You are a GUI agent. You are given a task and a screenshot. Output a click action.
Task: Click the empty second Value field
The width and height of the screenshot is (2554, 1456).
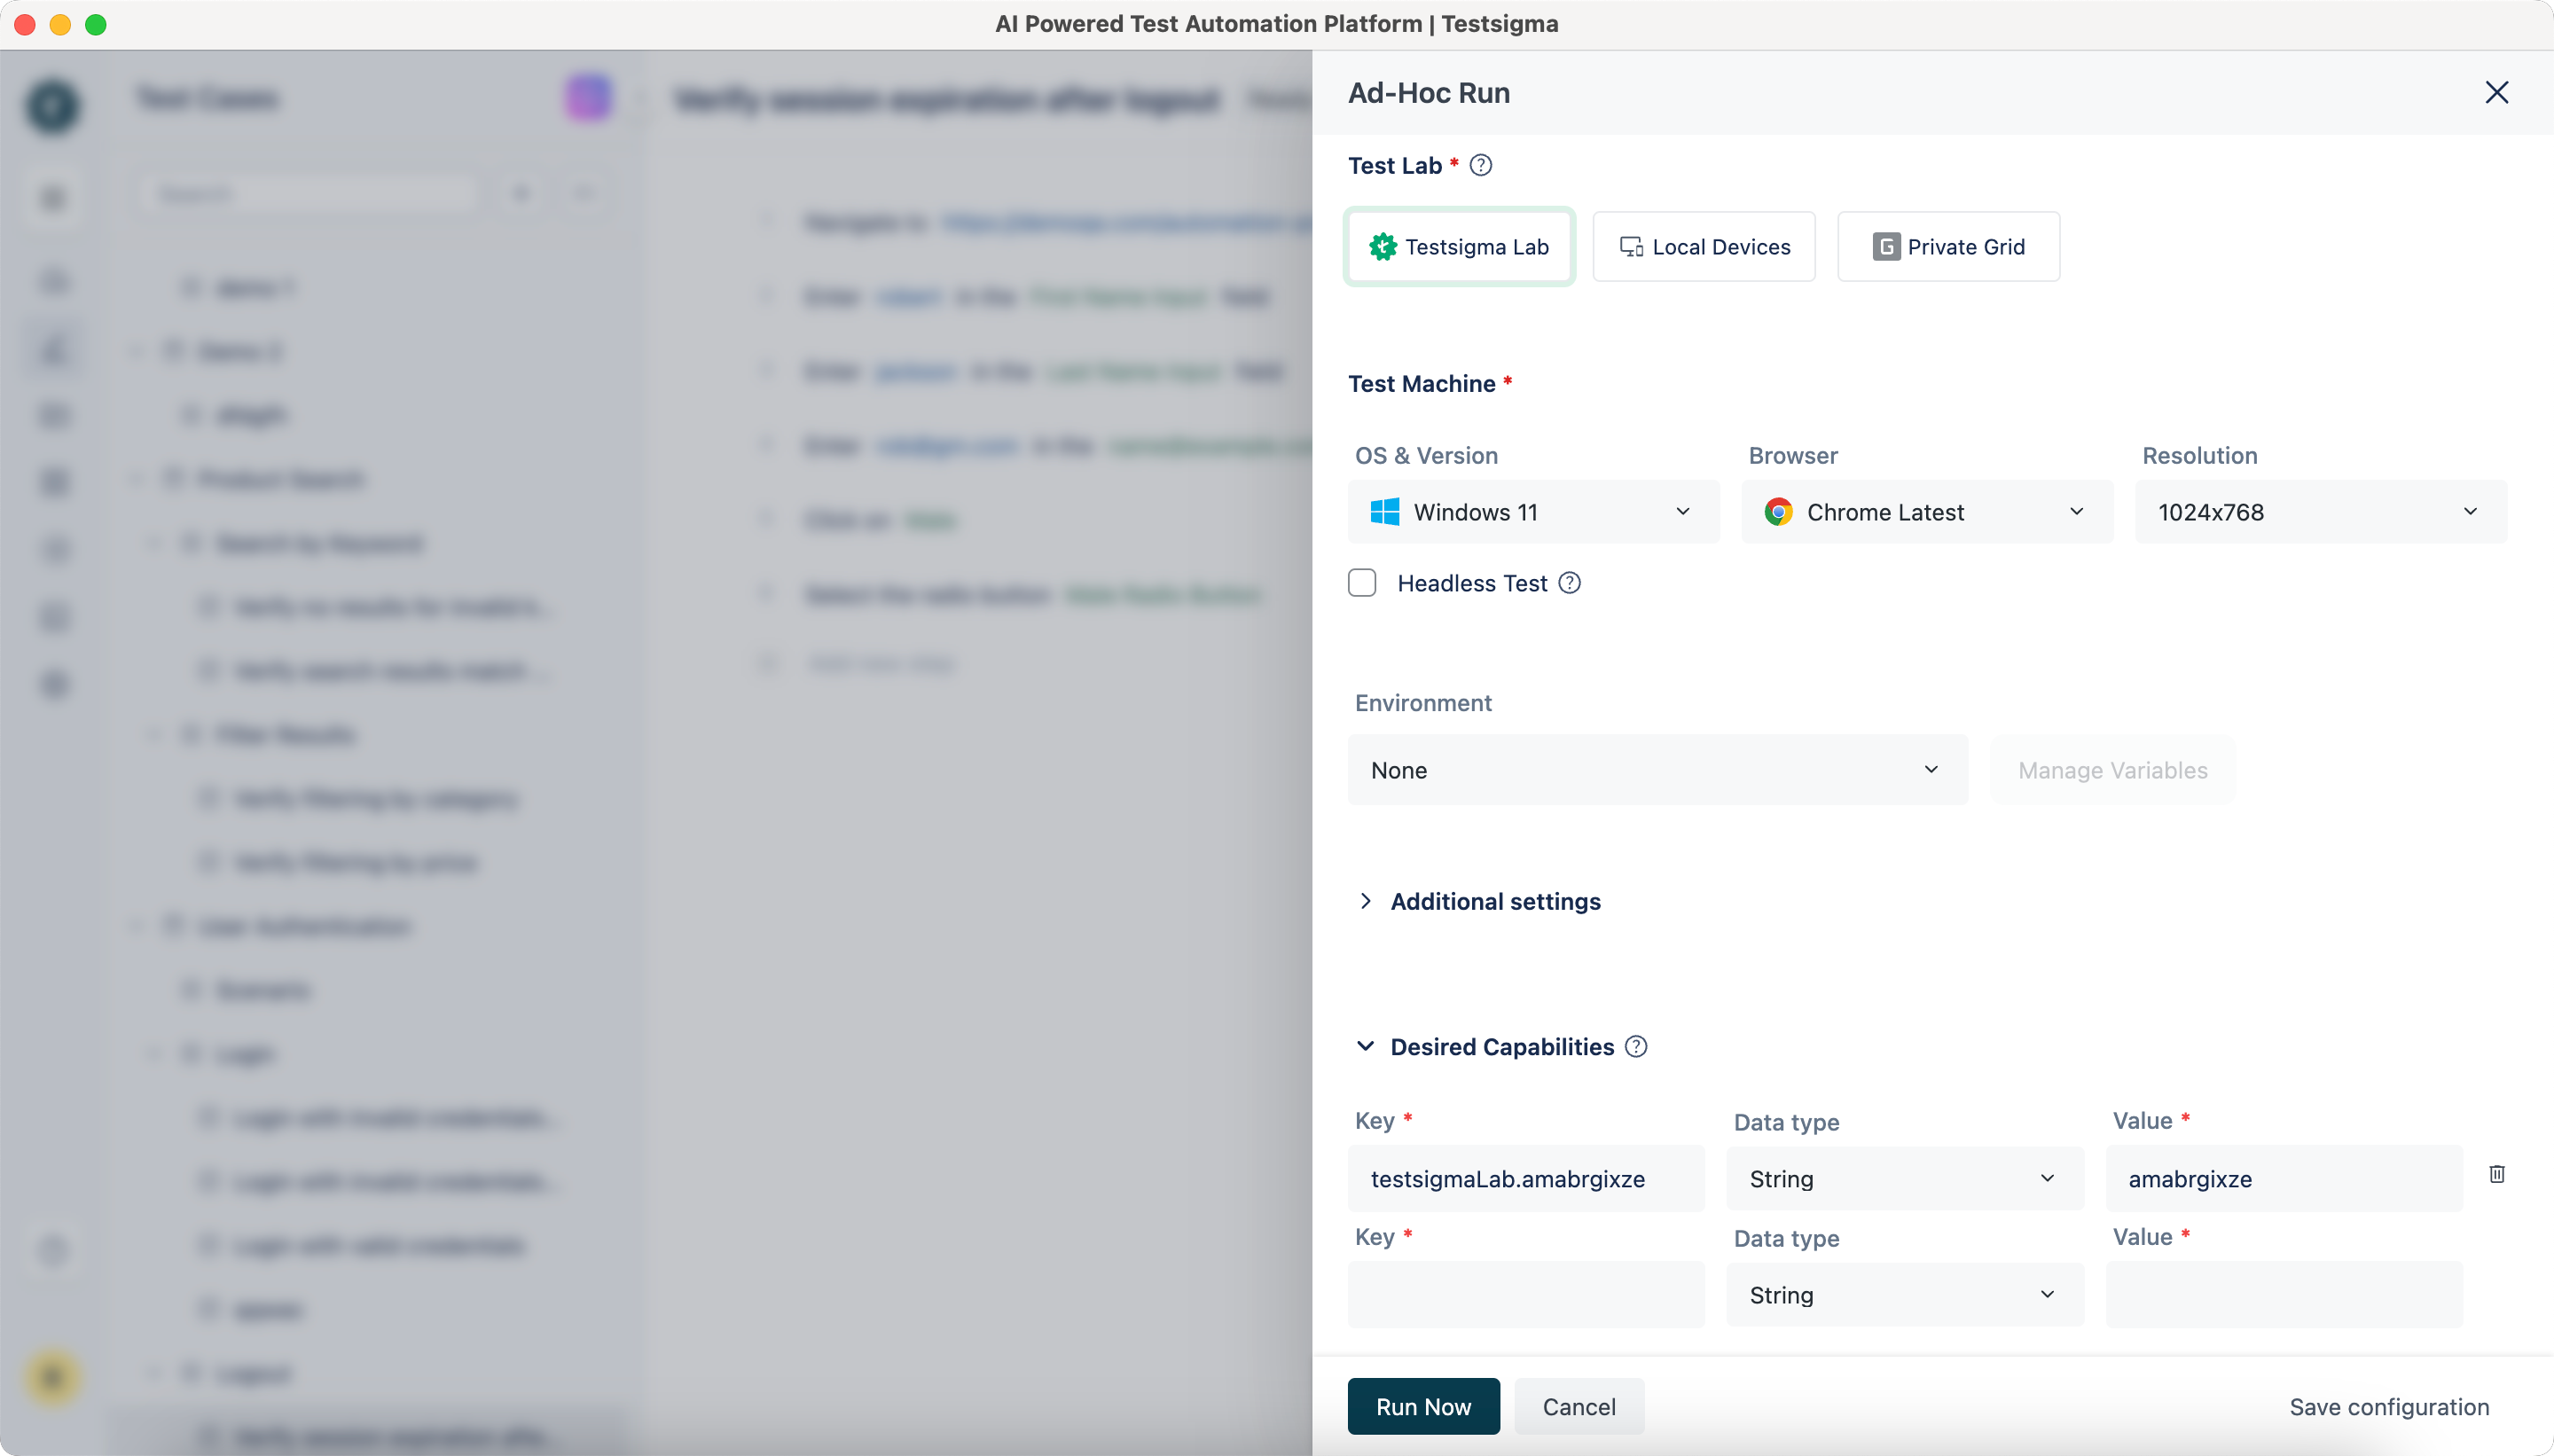pos(2284,1294)
